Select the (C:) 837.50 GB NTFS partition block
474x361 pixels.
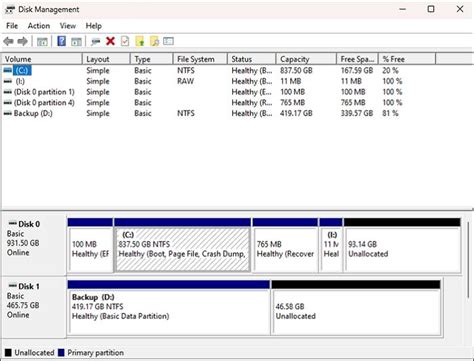pos(182,245)
